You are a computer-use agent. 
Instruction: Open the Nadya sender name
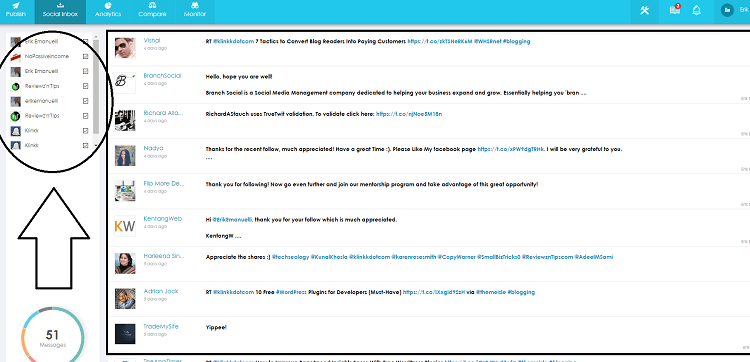[153, 148]
